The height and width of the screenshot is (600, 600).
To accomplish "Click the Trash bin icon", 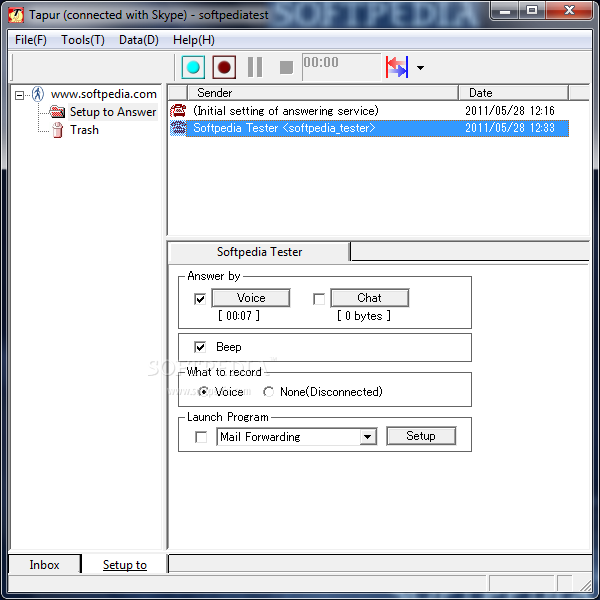I will click(58, 130).
